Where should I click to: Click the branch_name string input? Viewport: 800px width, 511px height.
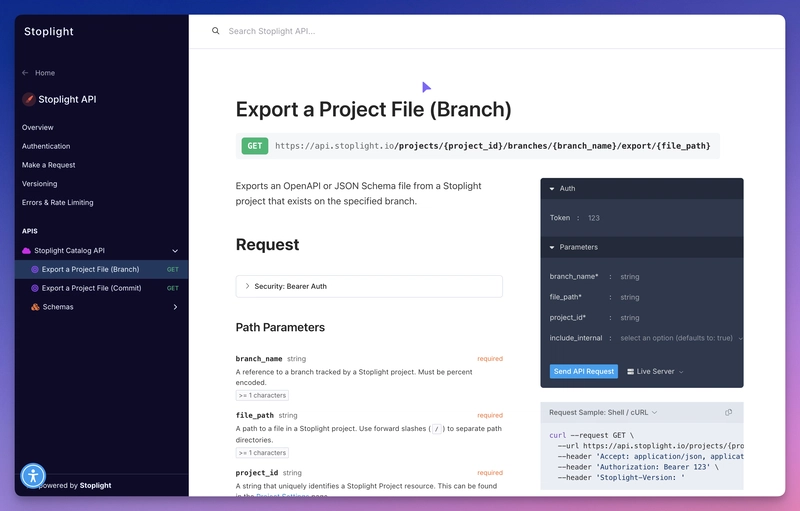pyautogui.click(x=630, y=277)
